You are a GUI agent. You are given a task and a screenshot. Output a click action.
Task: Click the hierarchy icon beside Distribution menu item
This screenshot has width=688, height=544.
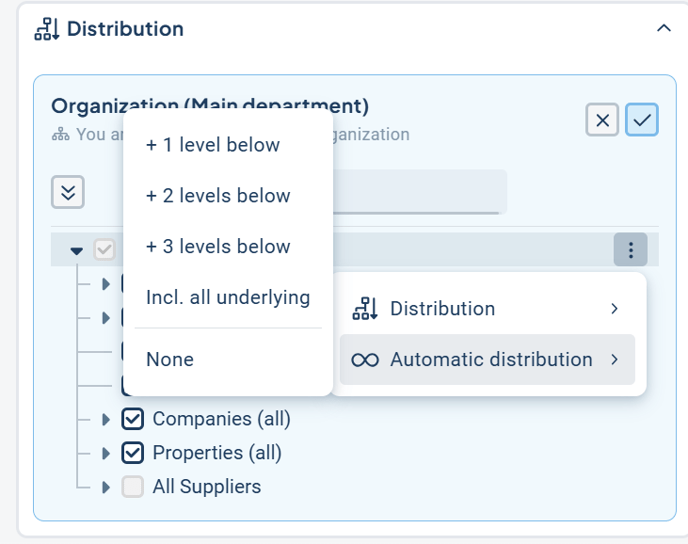pos(365,309)
